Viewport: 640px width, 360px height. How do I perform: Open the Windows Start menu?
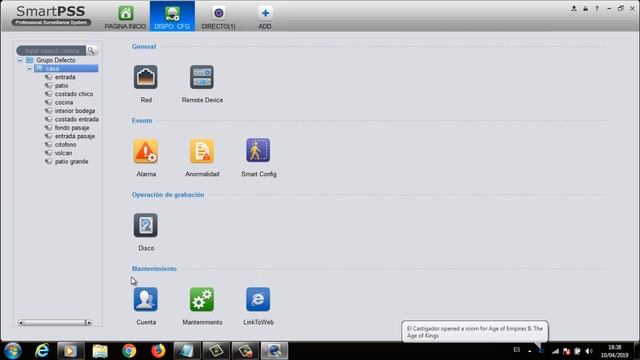(13, 351)
